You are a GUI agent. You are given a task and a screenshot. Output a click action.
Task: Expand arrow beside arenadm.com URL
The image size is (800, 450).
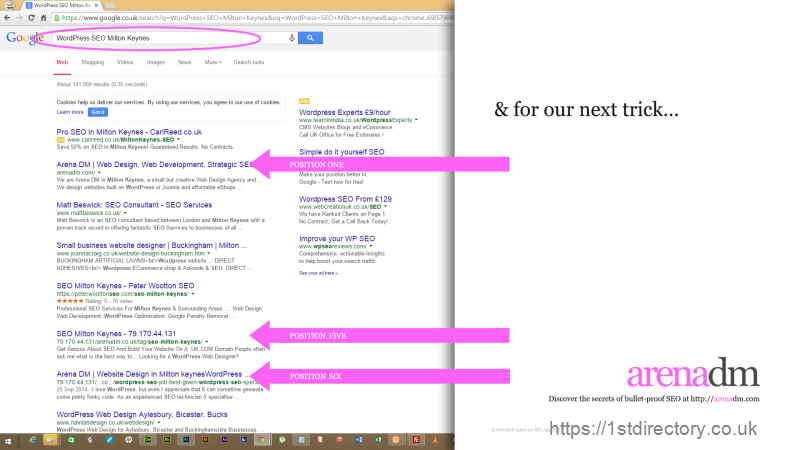[99, 172]
